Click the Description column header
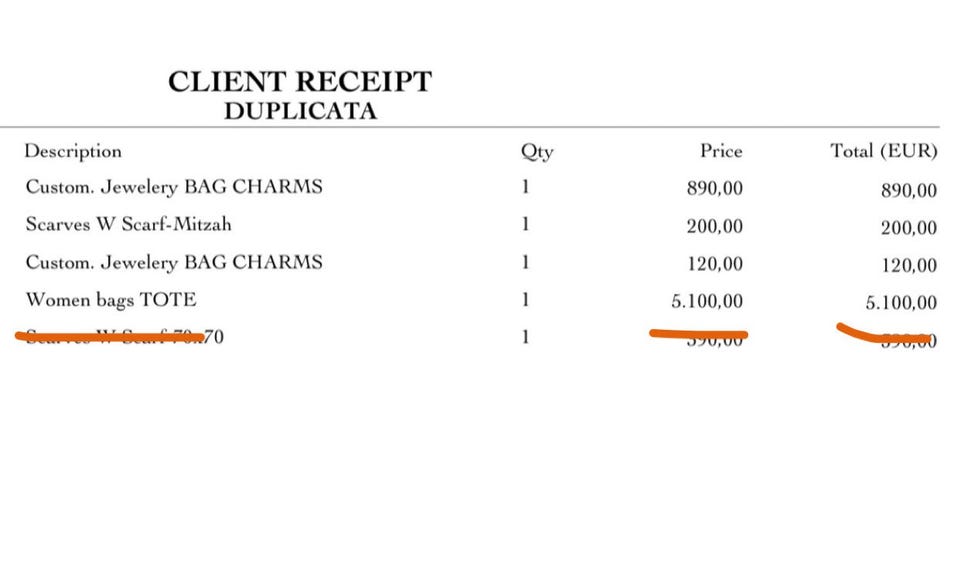 tap(73, 151)
